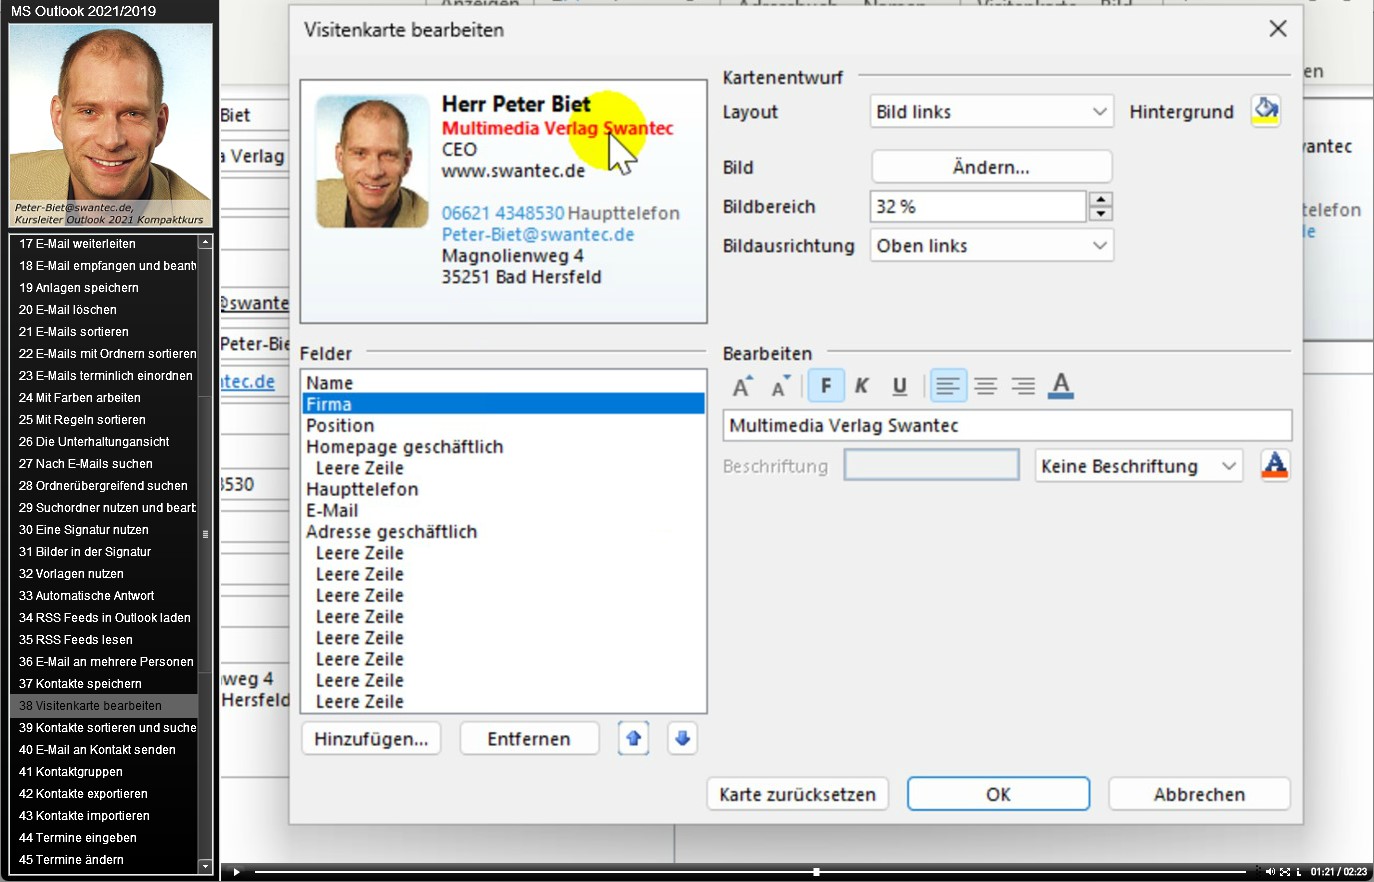
Task: Move the selected field down
Action: 682,739
